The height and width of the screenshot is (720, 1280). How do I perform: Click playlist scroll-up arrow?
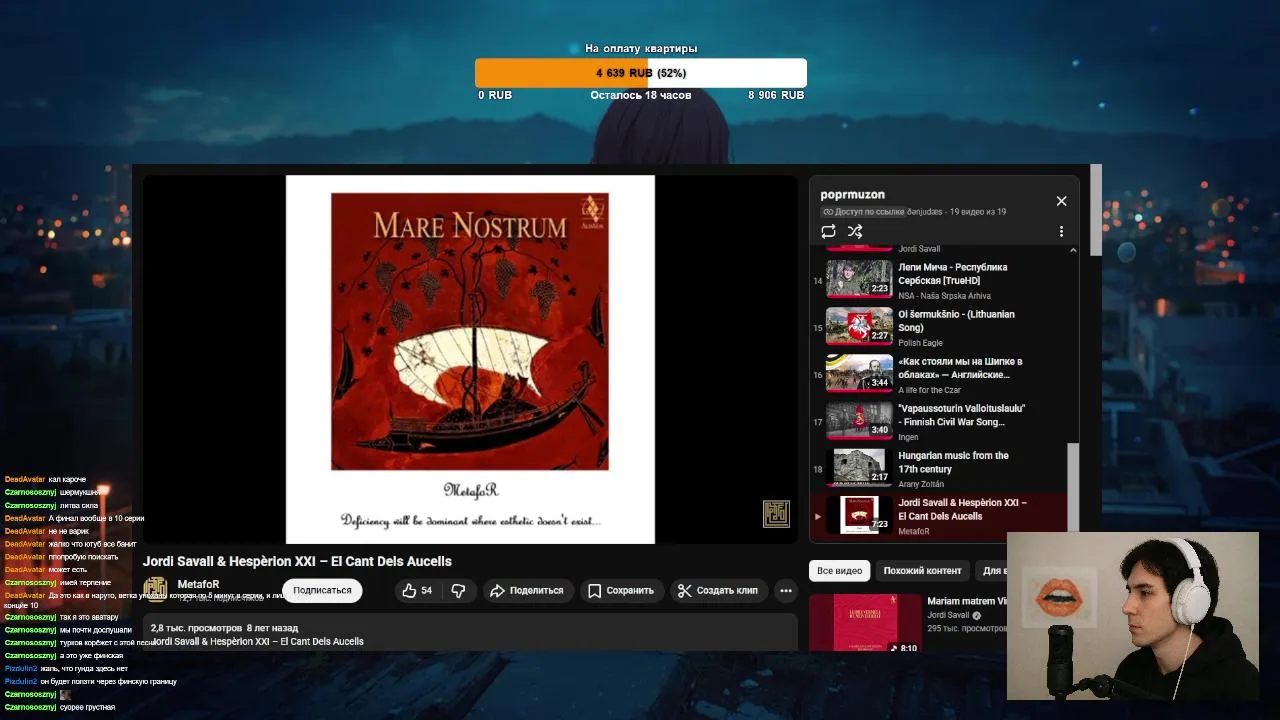pyautogui.click(x=1073, y=250)
